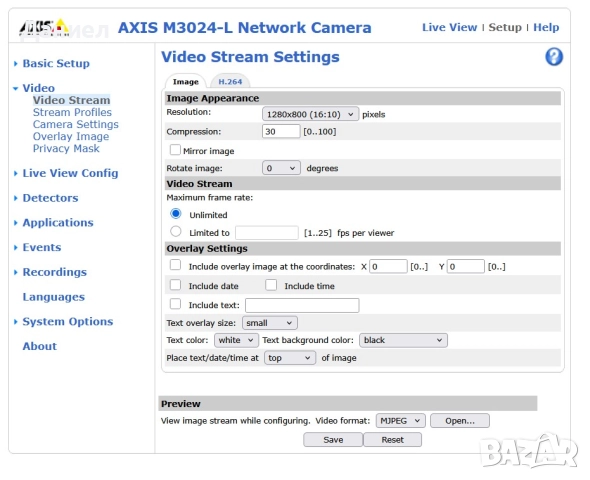This screenshot has width=590, height=480.
Task: Expand the Applications section
Action: [58, 222]
